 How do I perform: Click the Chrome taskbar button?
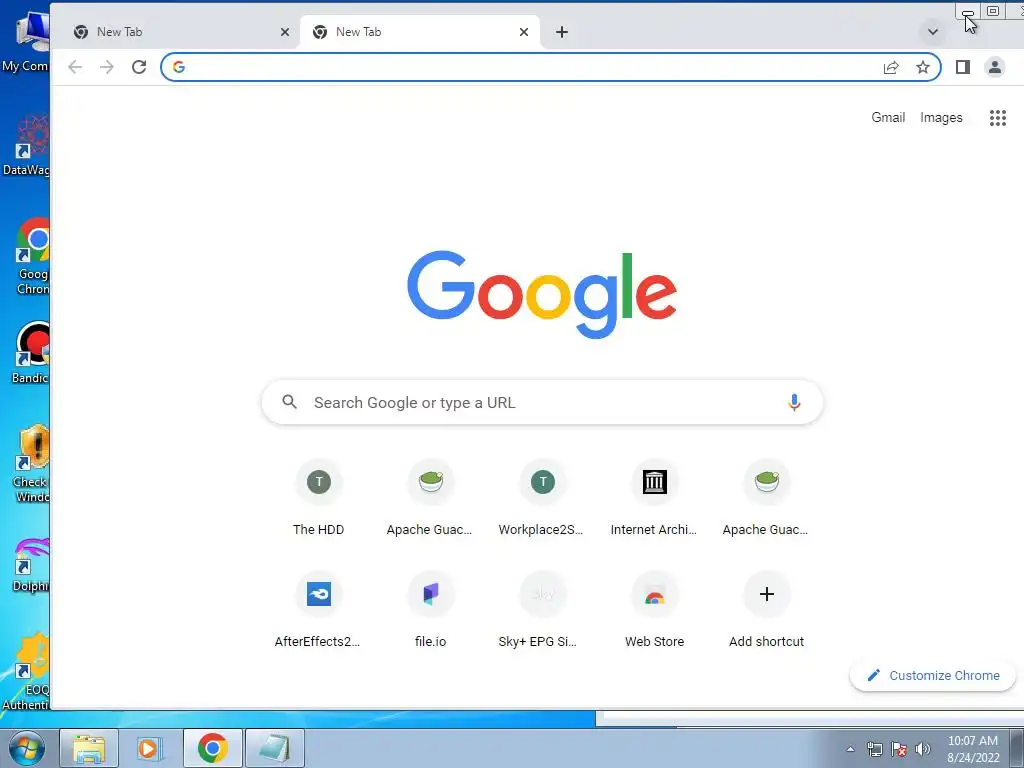tap(212, 748)
